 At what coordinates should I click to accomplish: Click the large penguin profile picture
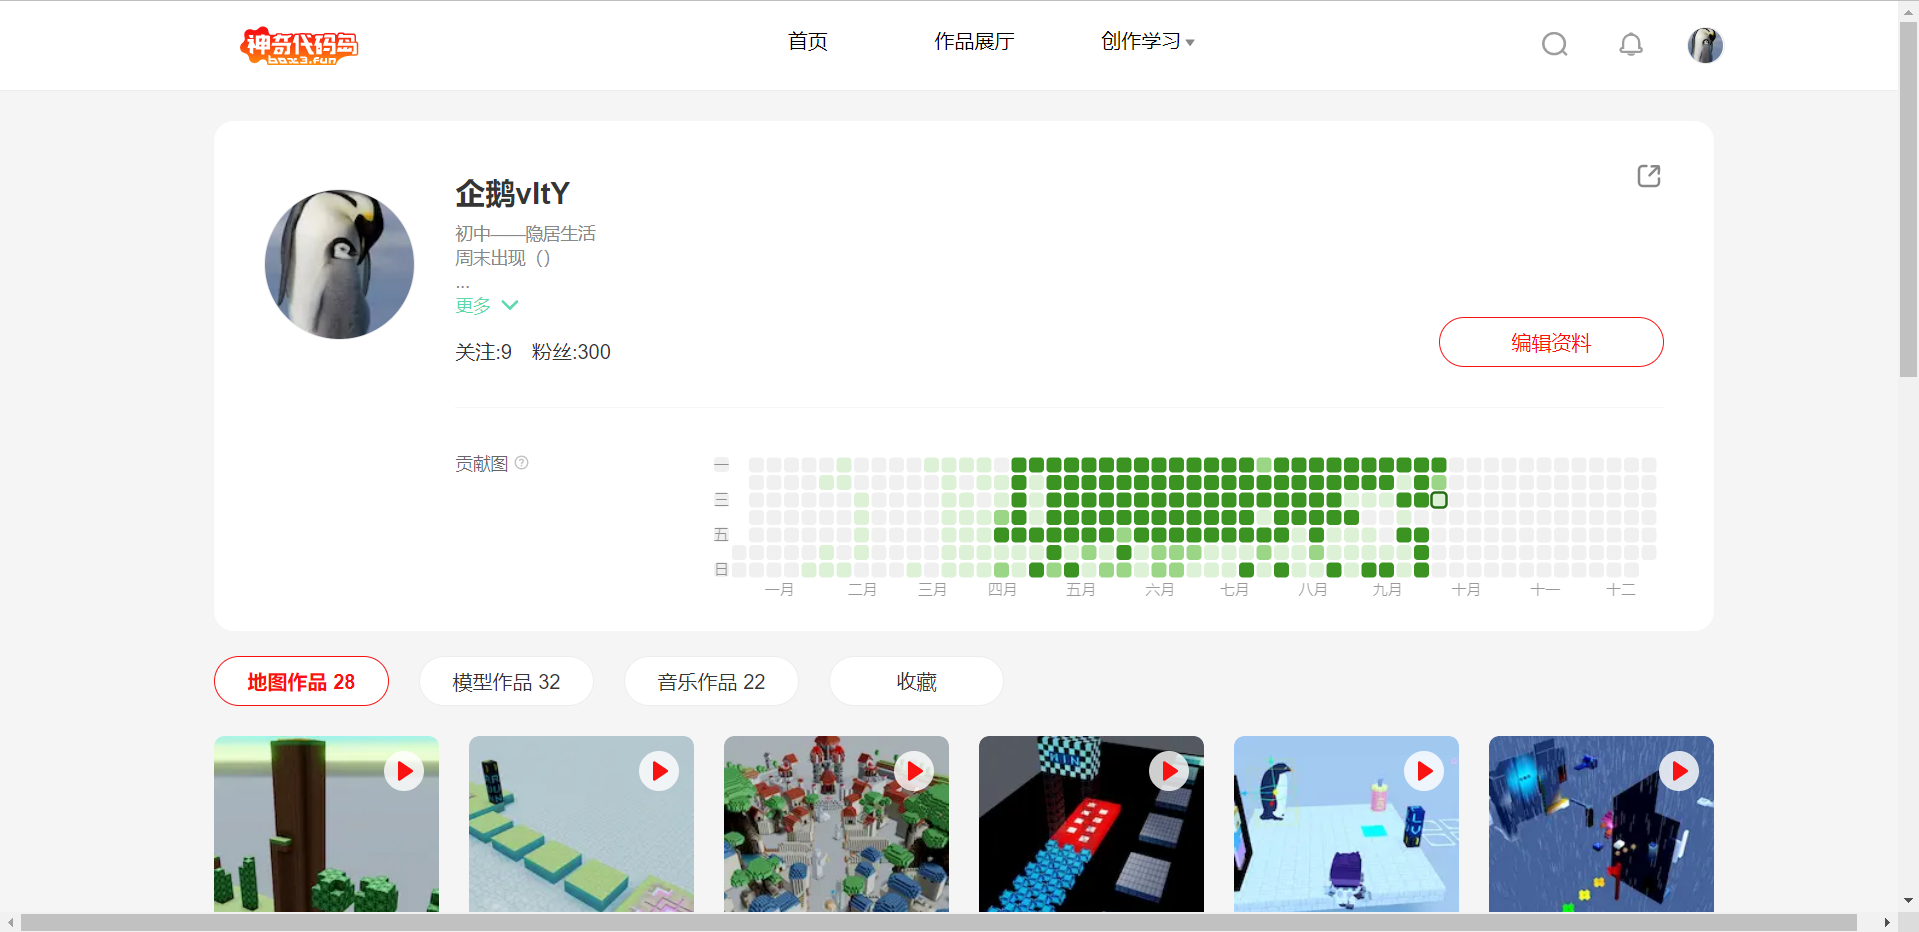pyautogui.click(x=339, y=265)
